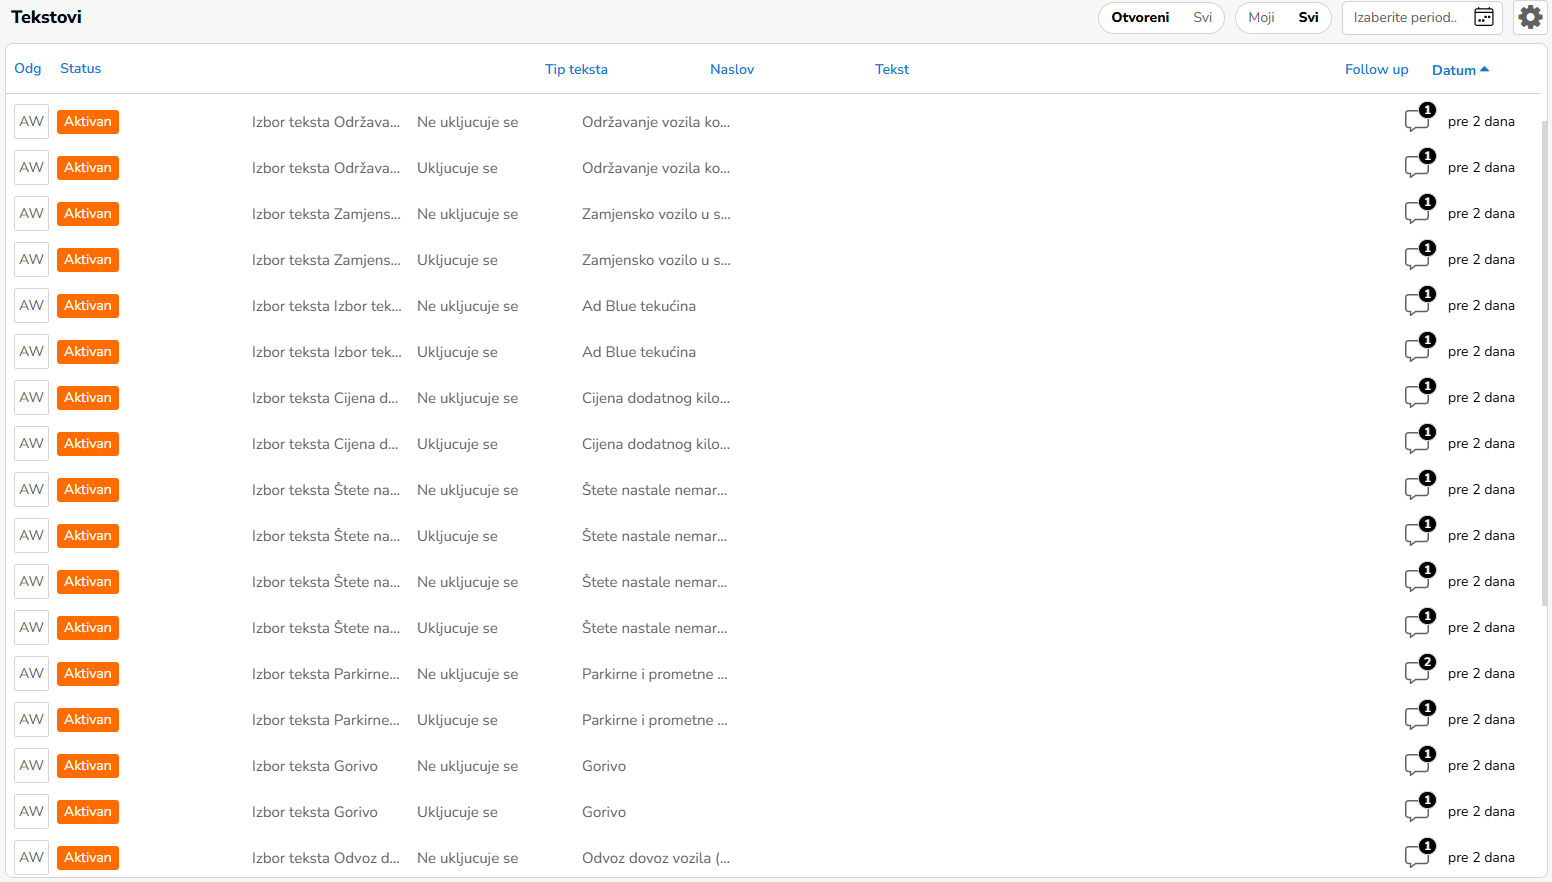
Task: Click the calendar icon in period picker
Action: pyautogui.click(x=1484, y=17)
